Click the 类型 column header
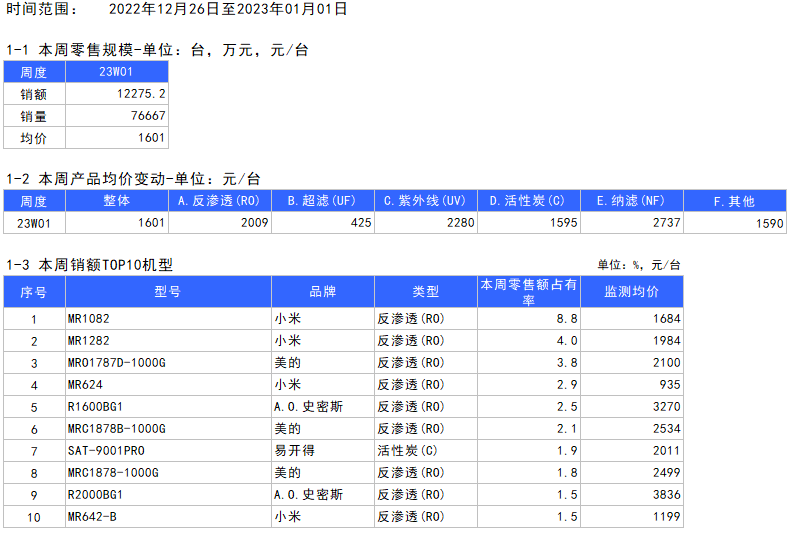793x533 pixels. click(425, 291)
